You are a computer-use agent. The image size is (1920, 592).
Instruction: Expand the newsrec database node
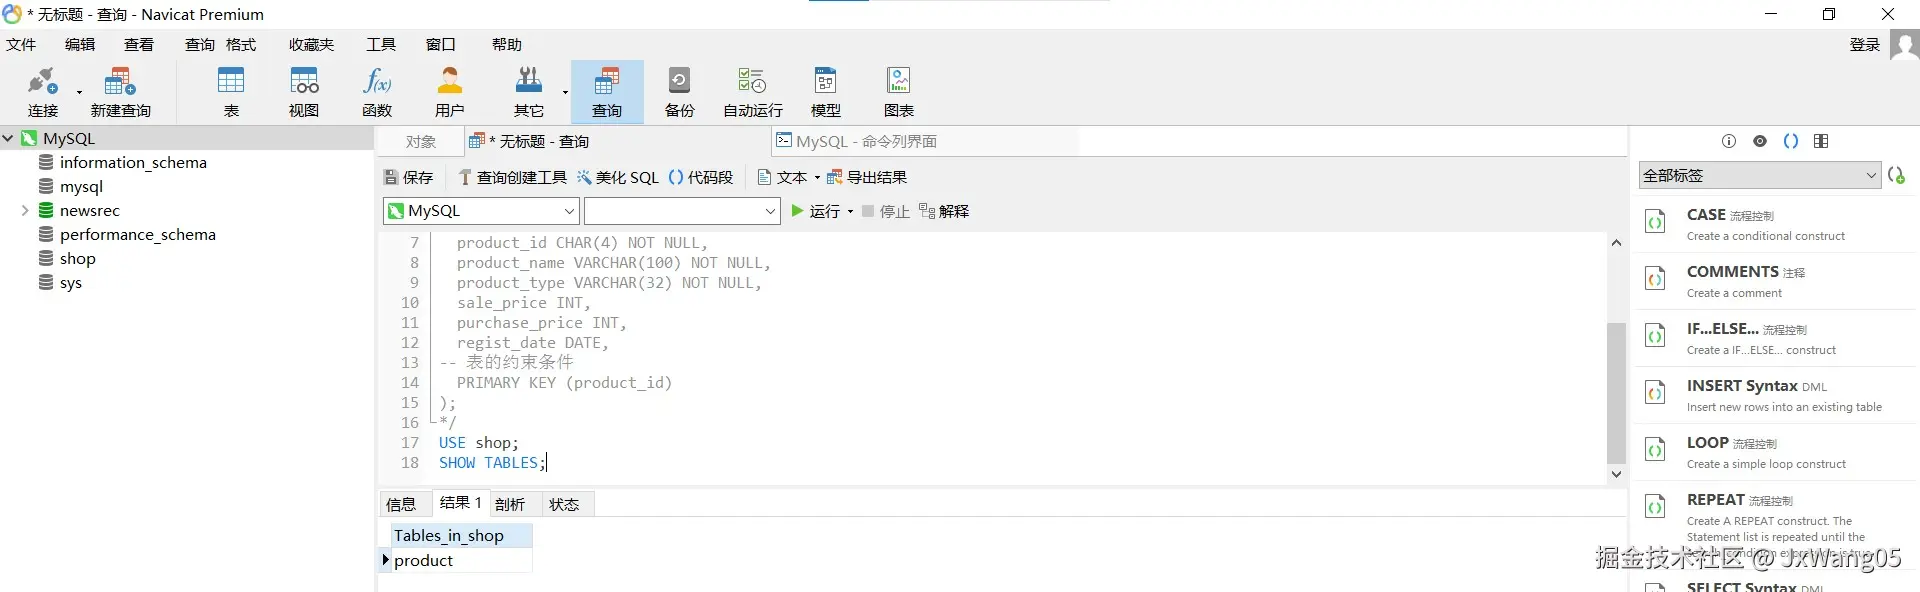click(x=25, y=210)
